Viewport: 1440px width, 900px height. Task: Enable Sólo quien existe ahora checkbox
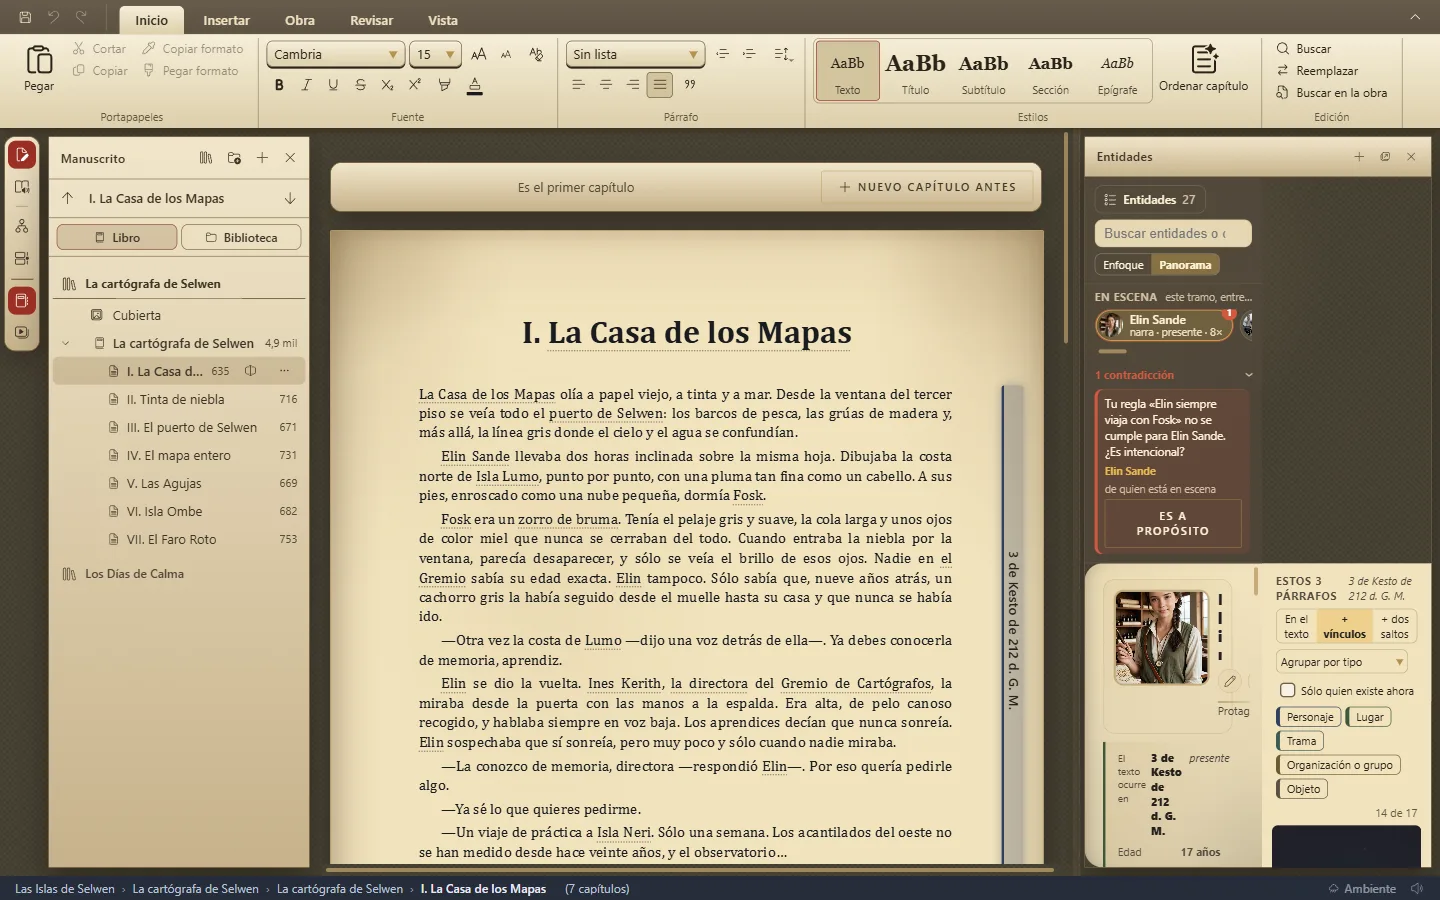pos(1288,690)
